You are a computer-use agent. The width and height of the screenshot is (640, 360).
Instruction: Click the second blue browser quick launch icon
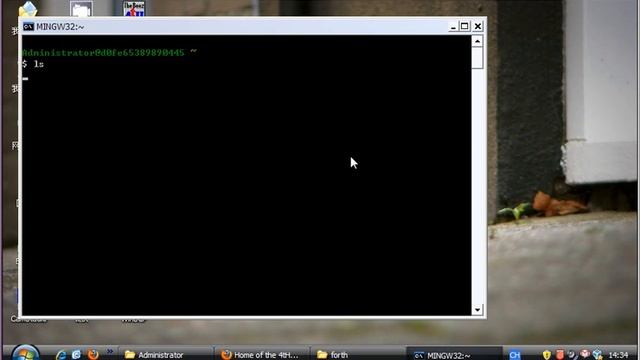(77, 355)
